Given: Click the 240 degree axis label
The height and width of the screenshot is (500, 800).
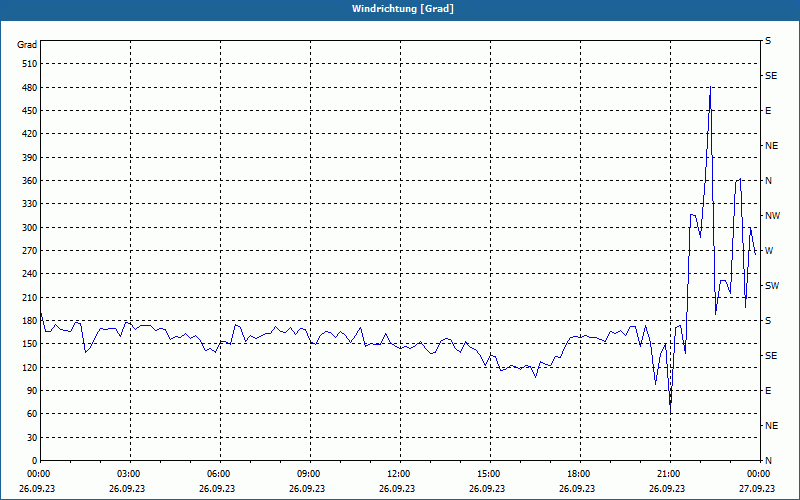Looking at the screenshot, I should pos(30,274).
